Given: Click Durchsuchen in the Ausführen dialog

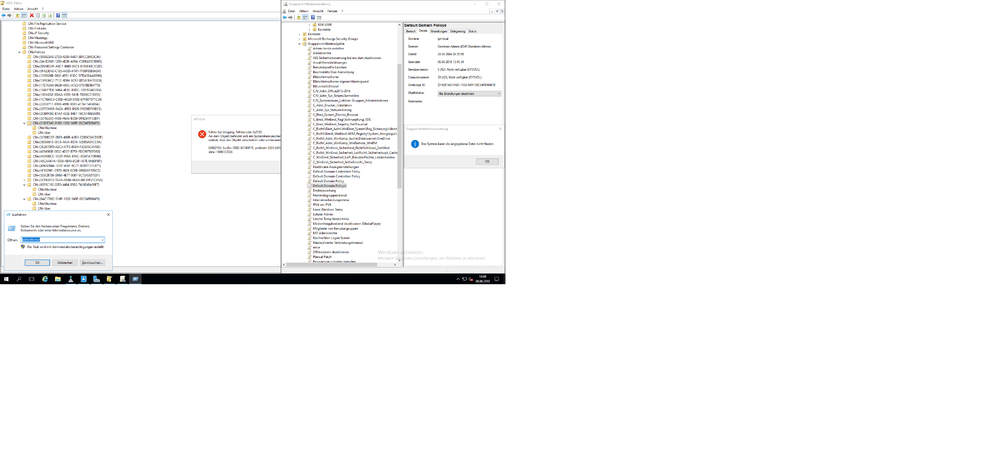Looking at the screenshot, I should 92,262.
